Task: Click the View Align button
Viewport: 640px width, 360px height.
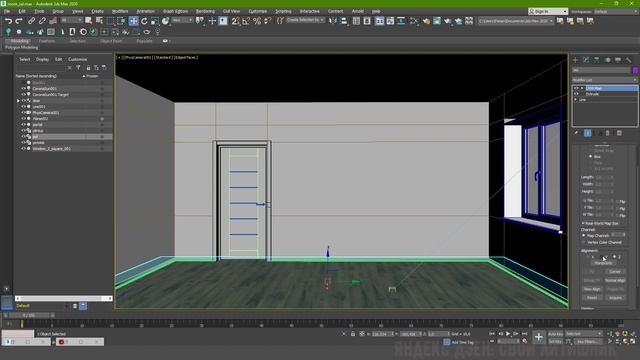Action: 592,289
